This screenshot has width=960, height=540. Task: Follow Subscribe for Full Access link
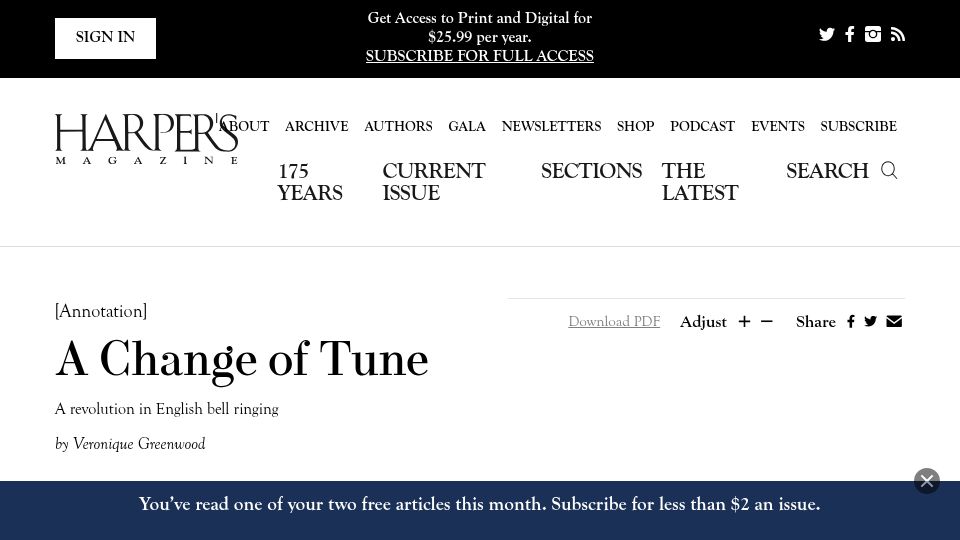[x=479, y=56]
